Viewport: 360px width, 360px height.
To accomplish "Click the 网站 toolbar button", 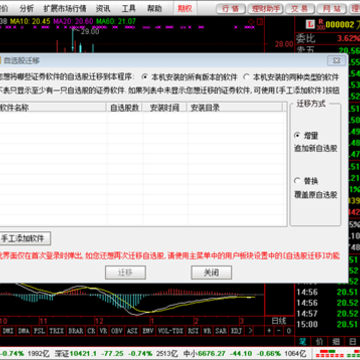I will tap(332, 9).
